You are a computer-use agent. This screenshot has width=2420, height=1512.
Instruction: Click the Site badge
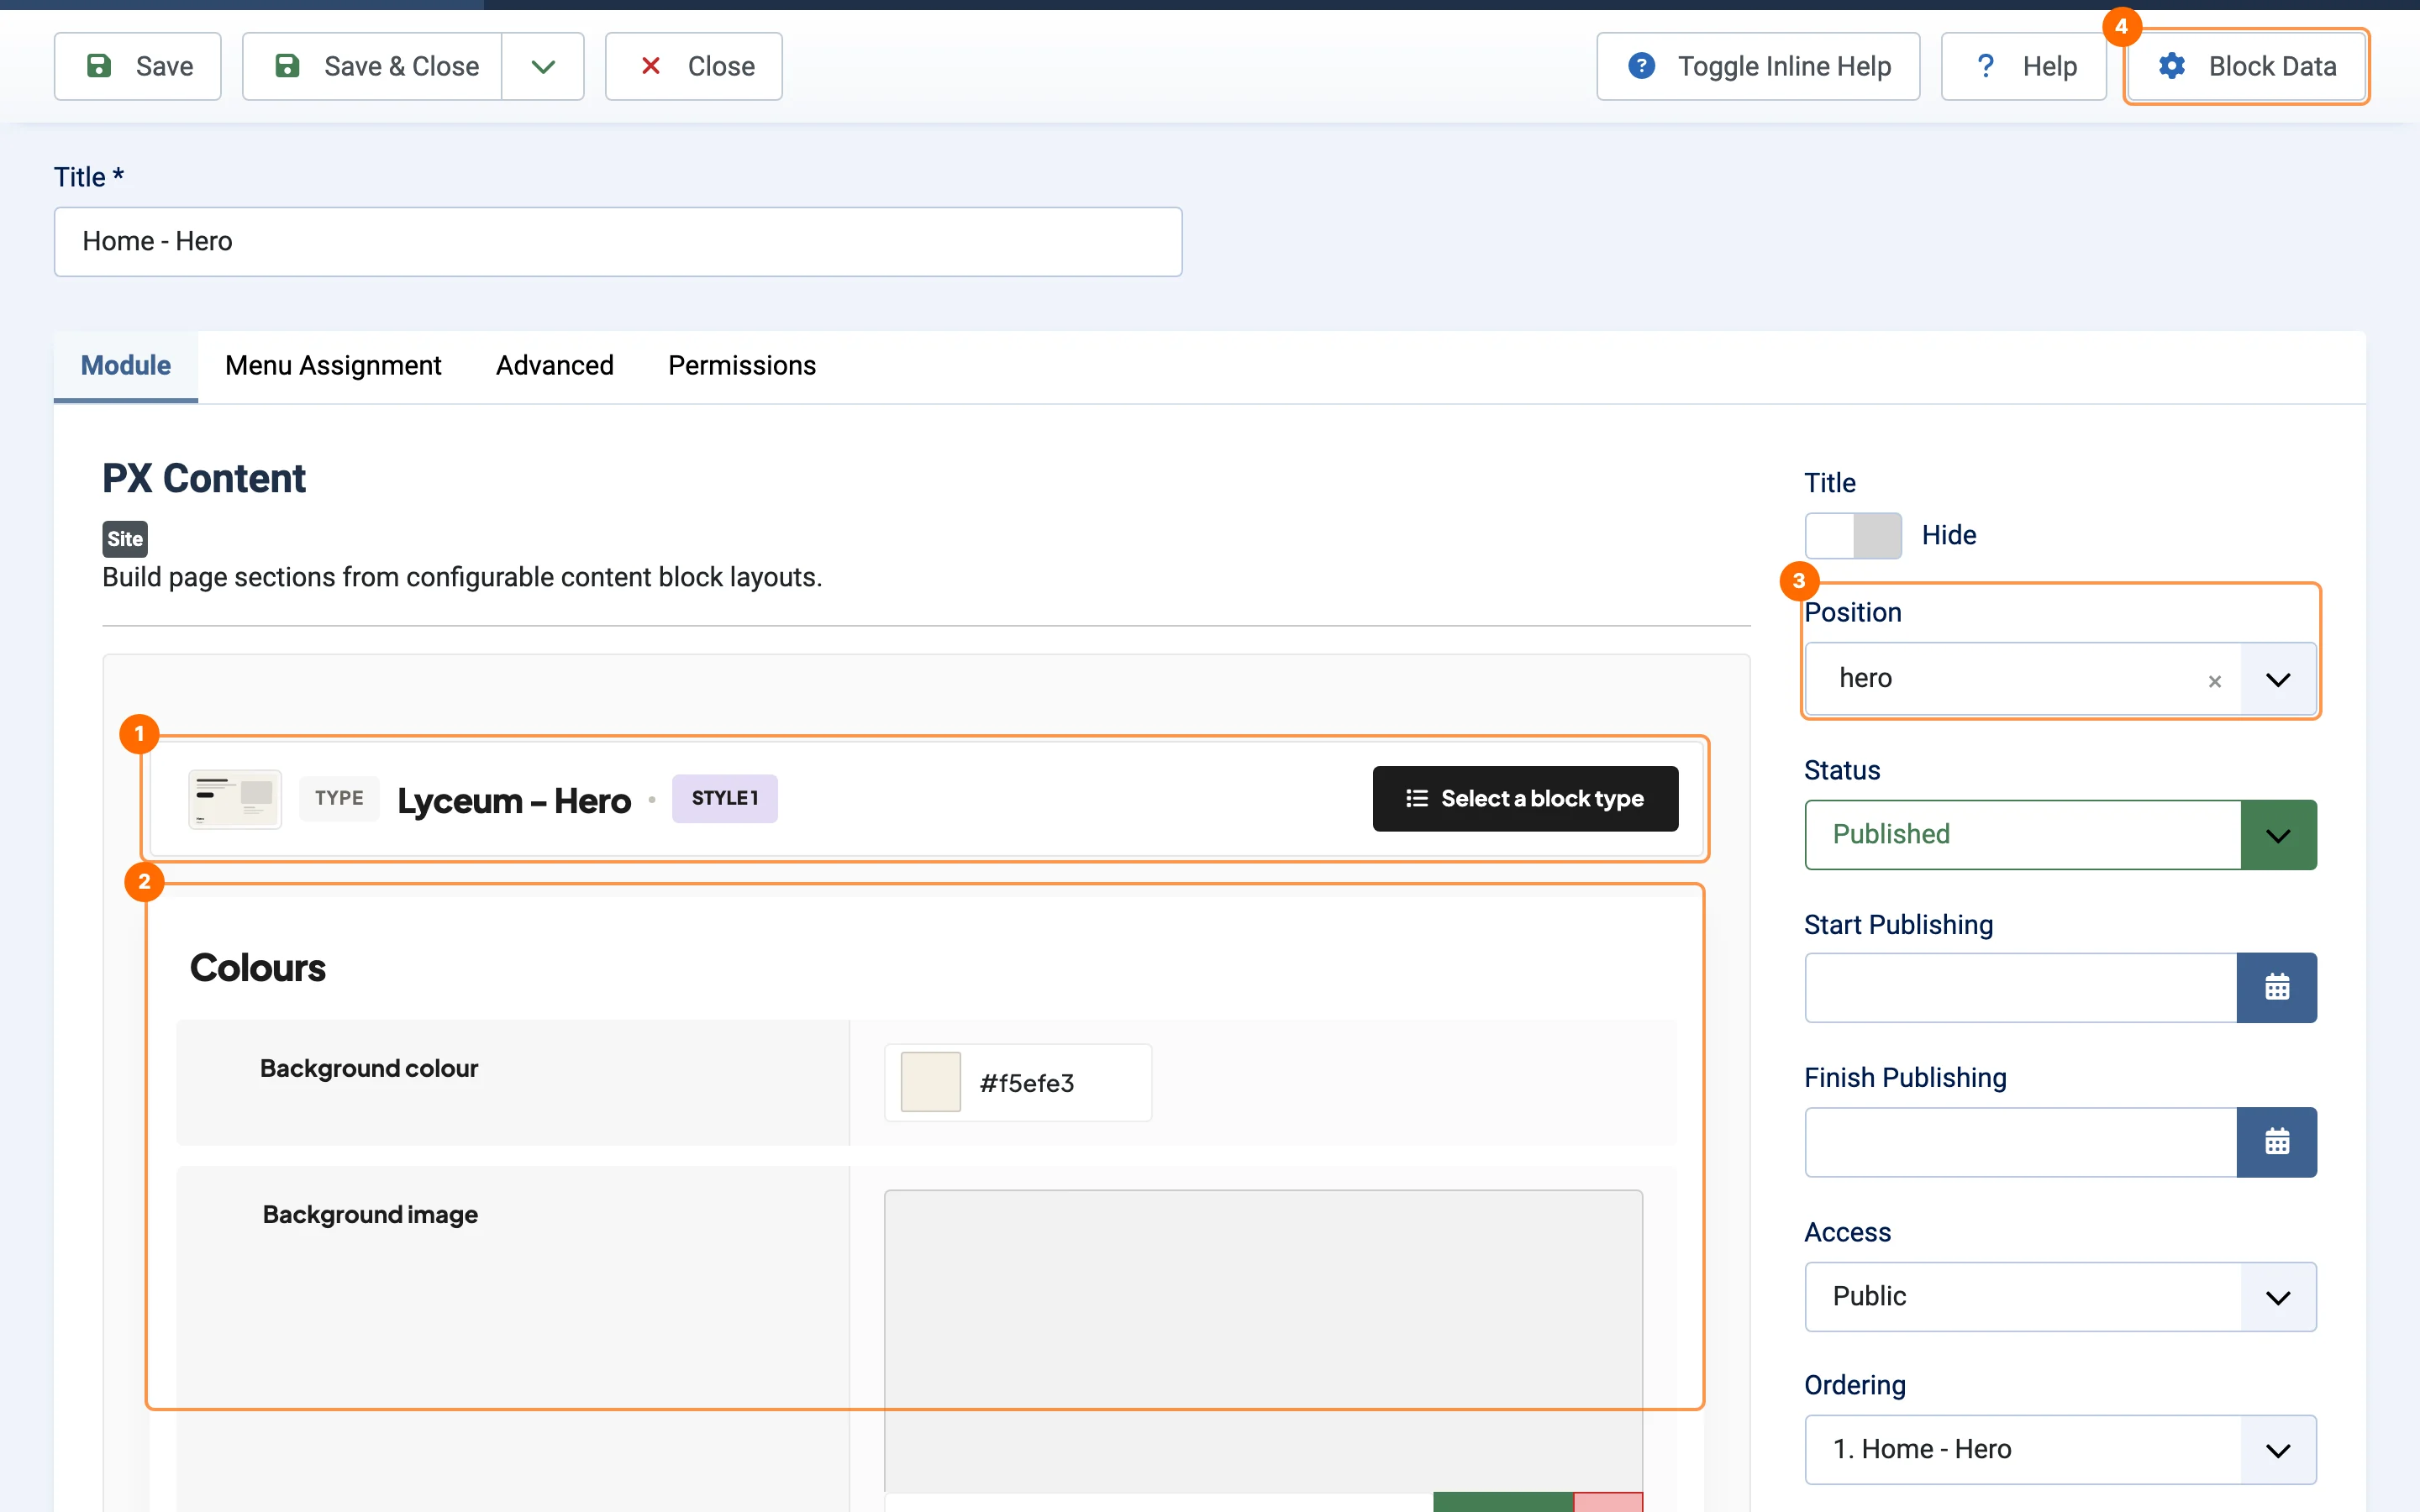pyautogui.click(x=125, y=539)
